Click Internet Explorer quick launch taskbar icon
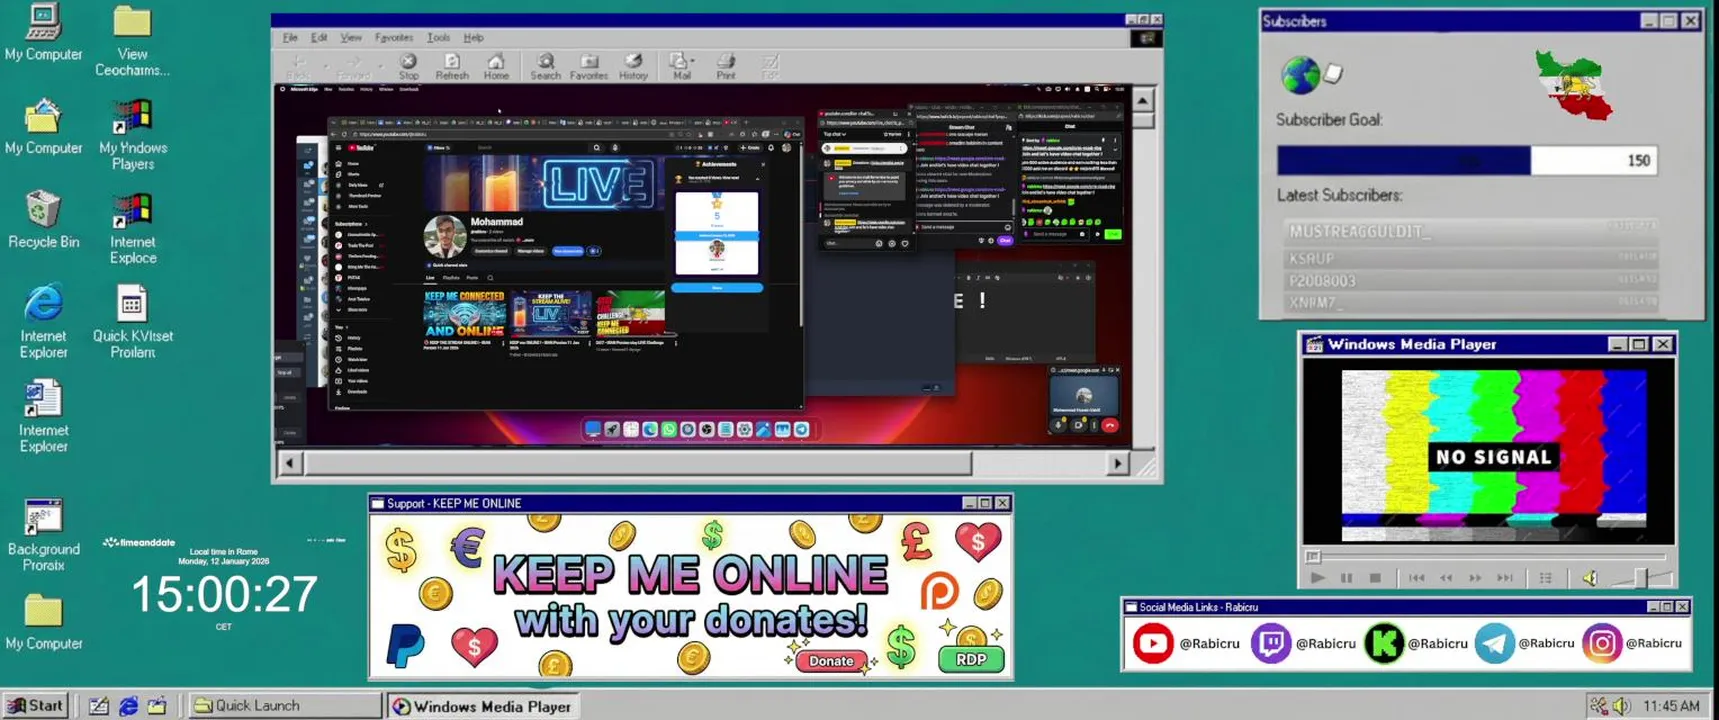Screen dimensions: 1719x720 [x=128, y=706]
